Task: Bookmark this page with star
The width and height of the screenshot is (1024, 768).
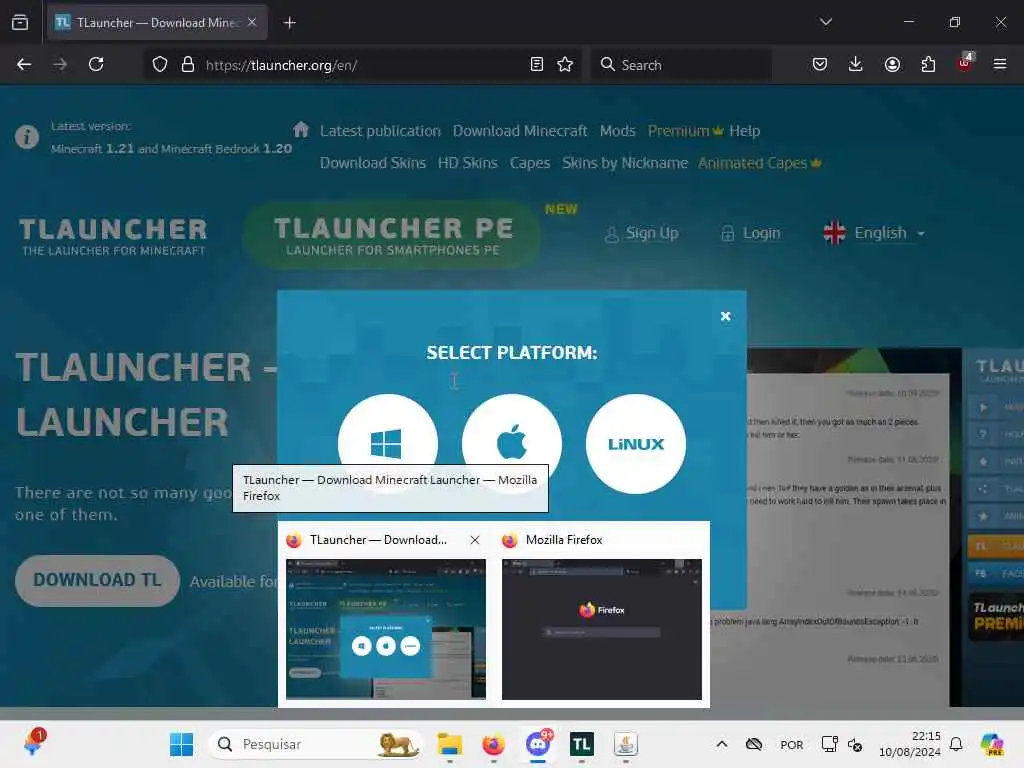Action: click(565, 64)
